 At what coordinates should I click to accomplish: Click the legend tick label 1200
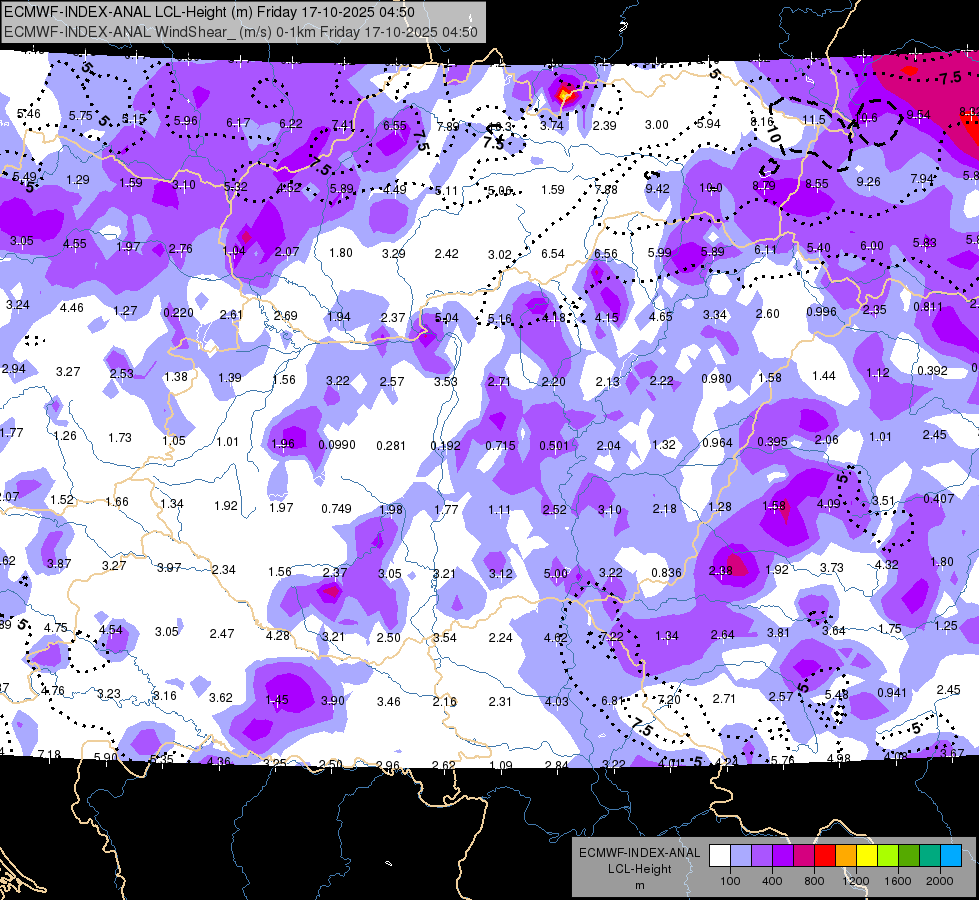(x=856, y=881)
